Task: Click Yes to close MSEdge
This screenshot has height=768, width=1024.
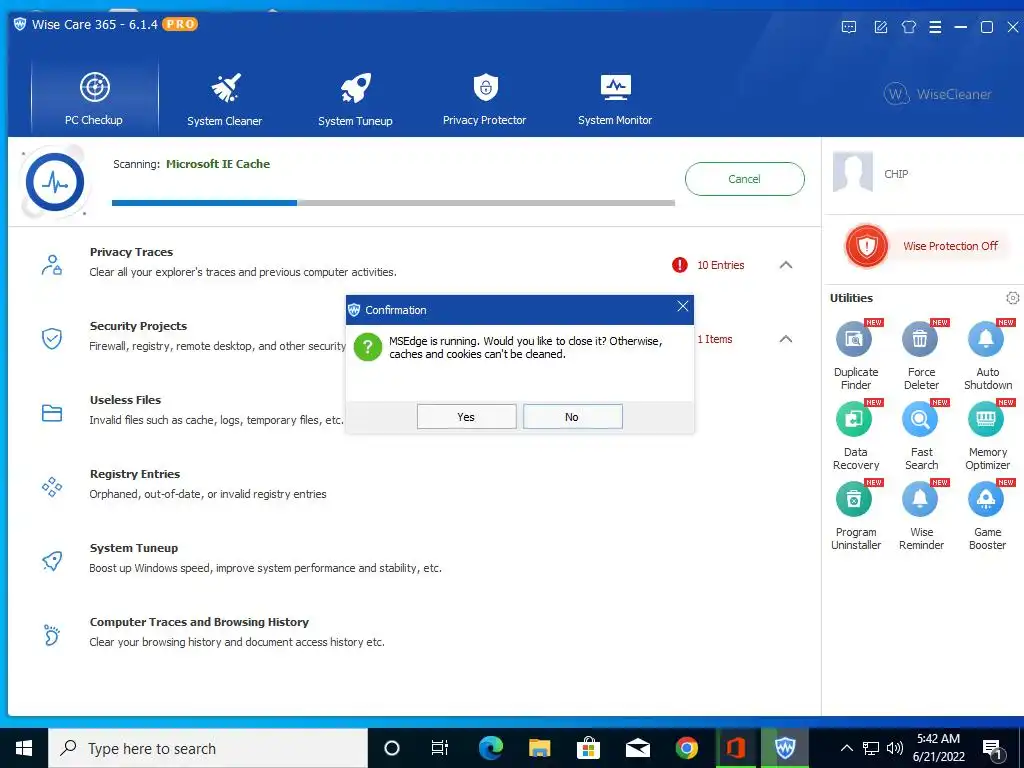Action: click(x=466, y=417)
